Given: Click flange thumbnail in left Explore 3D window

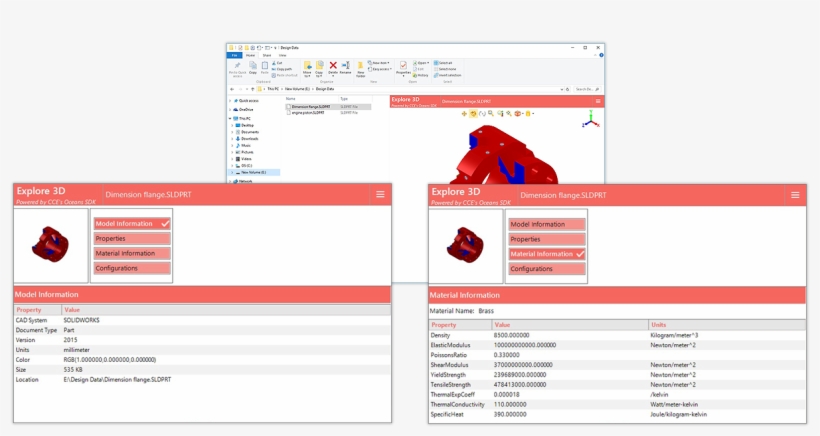Looking at the screenshot, I should (x=50, y=244).
